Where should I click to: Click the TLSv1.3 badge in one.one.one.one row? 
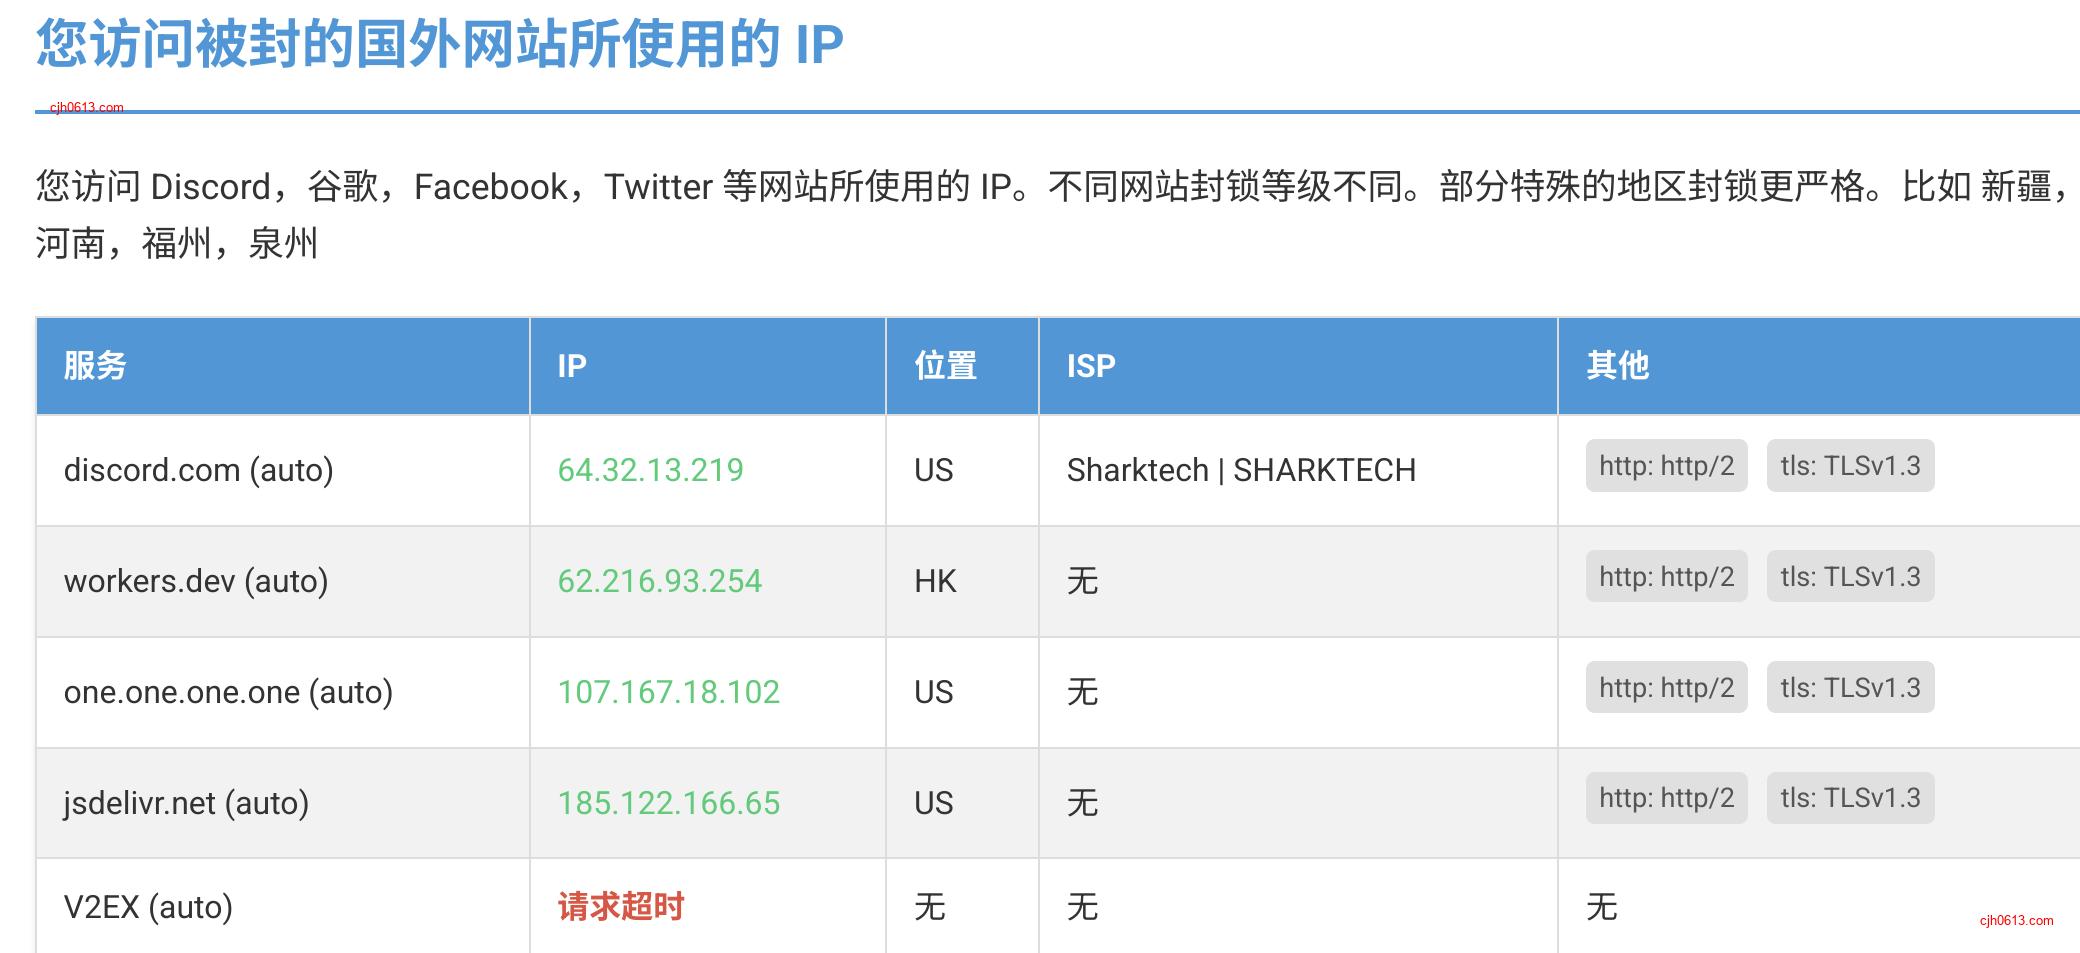click(x=1850, y=688)
